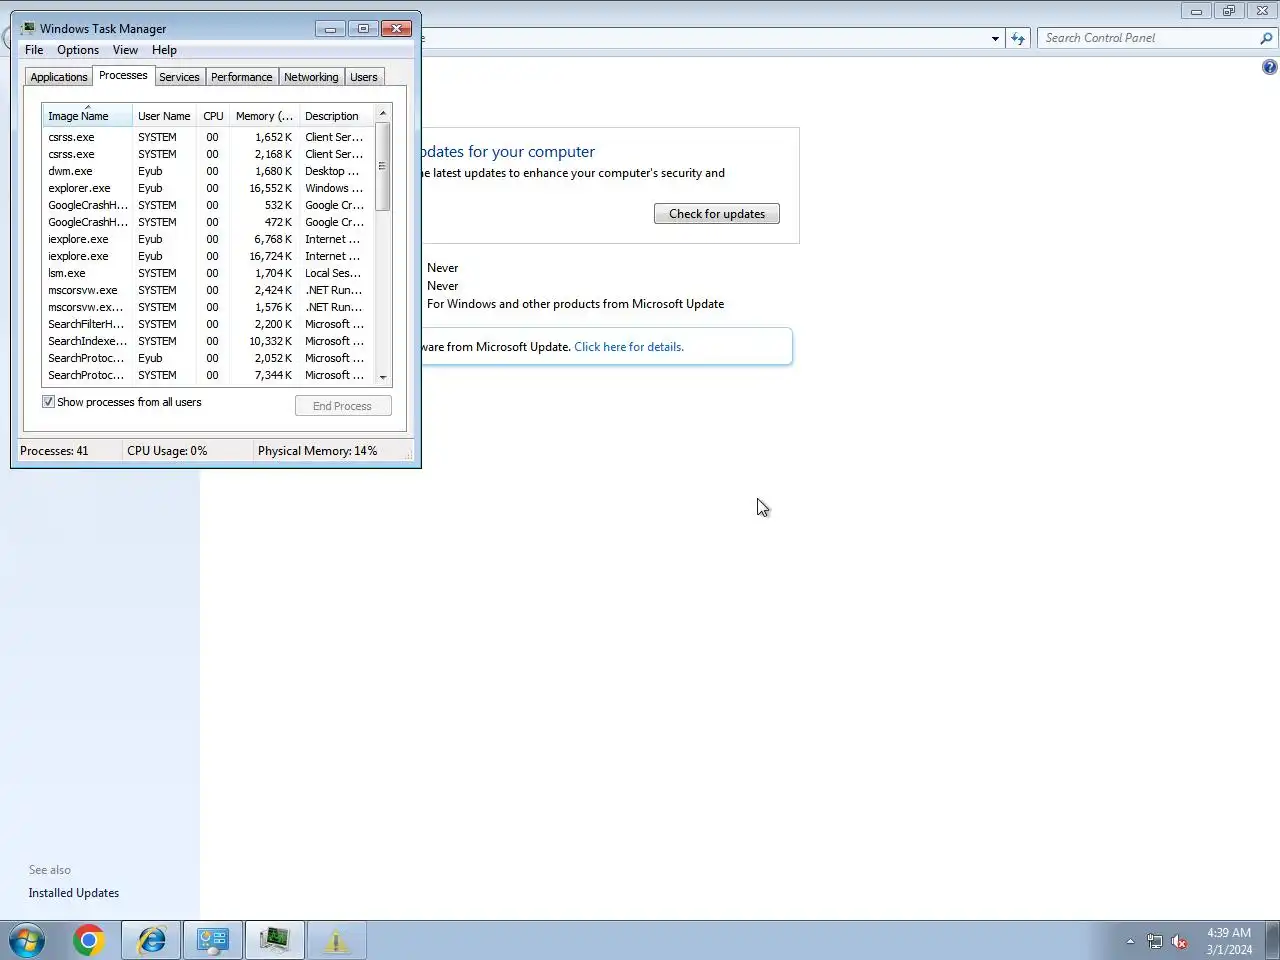Launch Google Chrome from the taskbar
The image size is (1280, 960).
click(x=88, y=940)
